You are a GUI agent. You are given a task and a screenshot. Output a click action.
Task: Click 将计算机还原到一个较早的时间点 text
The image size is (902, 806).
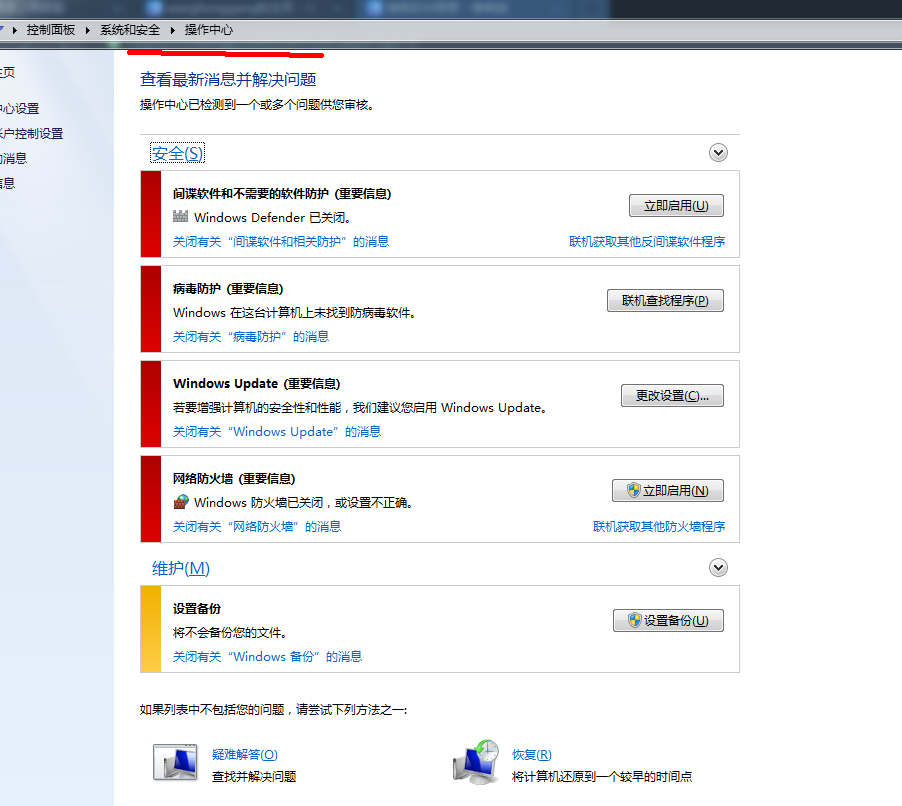coord(602,777)
